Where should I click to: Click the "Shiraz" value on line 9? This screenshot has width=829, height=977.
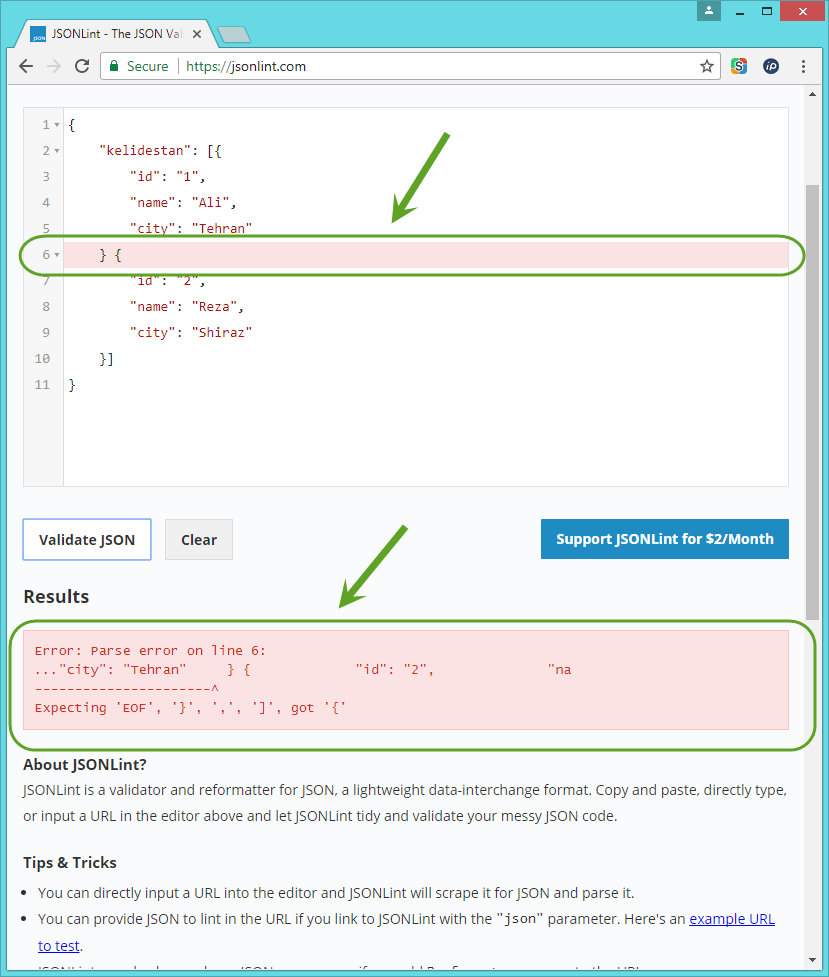(x=222, y=333)
